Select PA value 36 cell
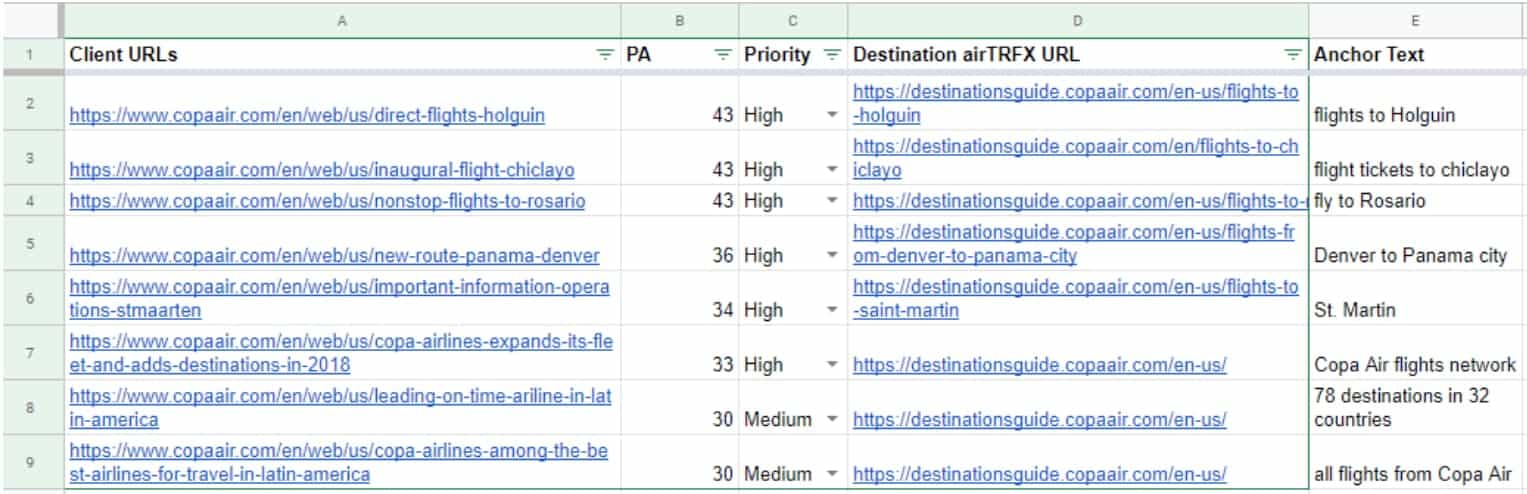 (x=680, y=243)
